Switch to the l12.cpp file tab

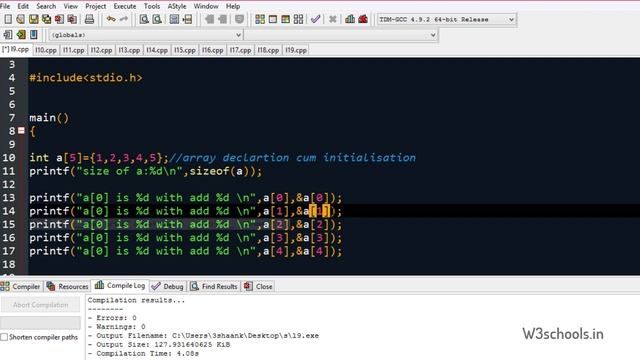(x=101, y=50)
